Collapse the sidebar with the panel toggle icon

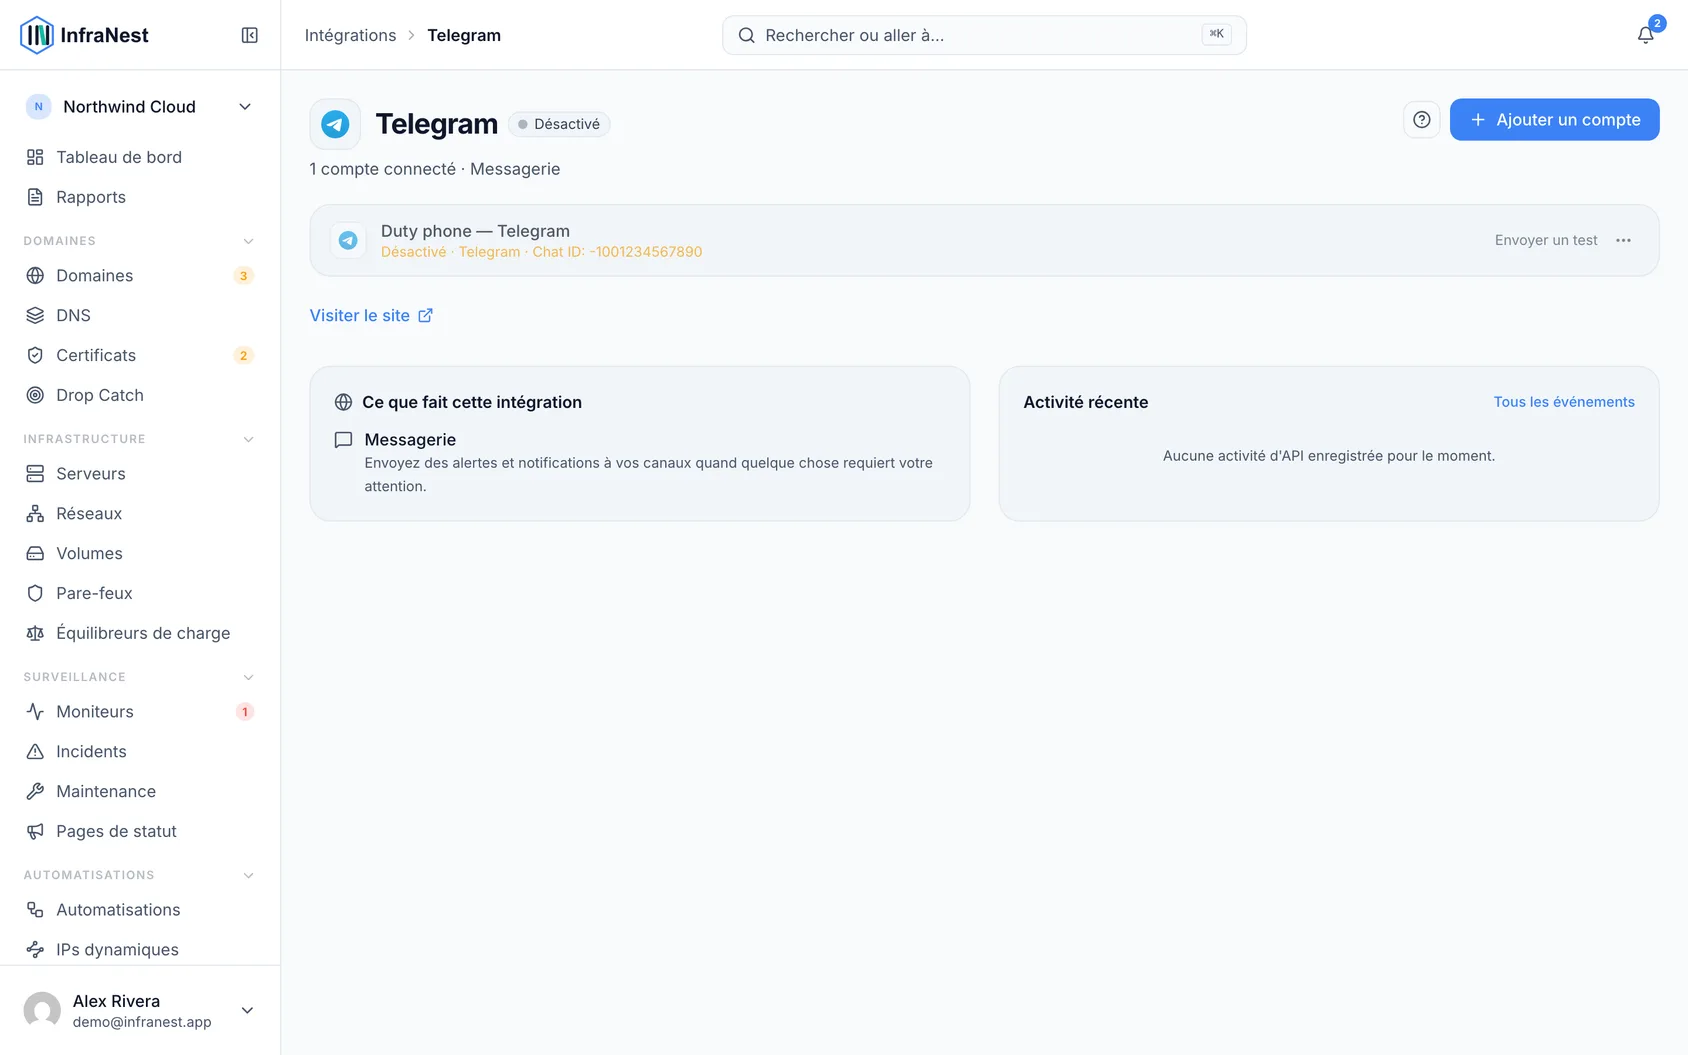point(250,35)
